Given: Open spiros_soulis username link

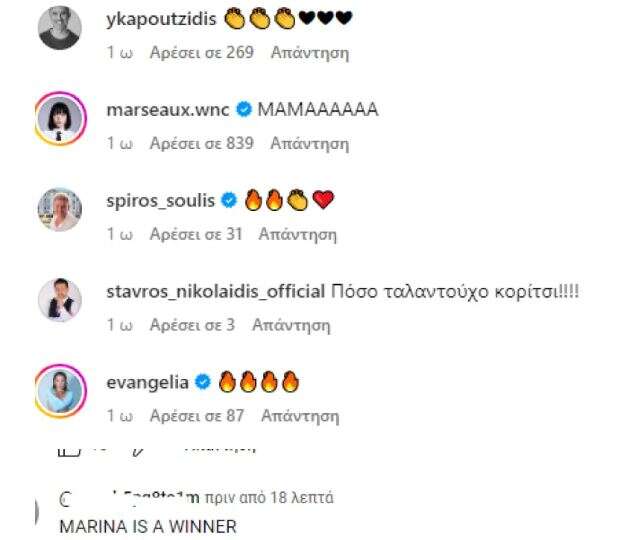Looking at the screenshot, I should [x=161, y=201].
